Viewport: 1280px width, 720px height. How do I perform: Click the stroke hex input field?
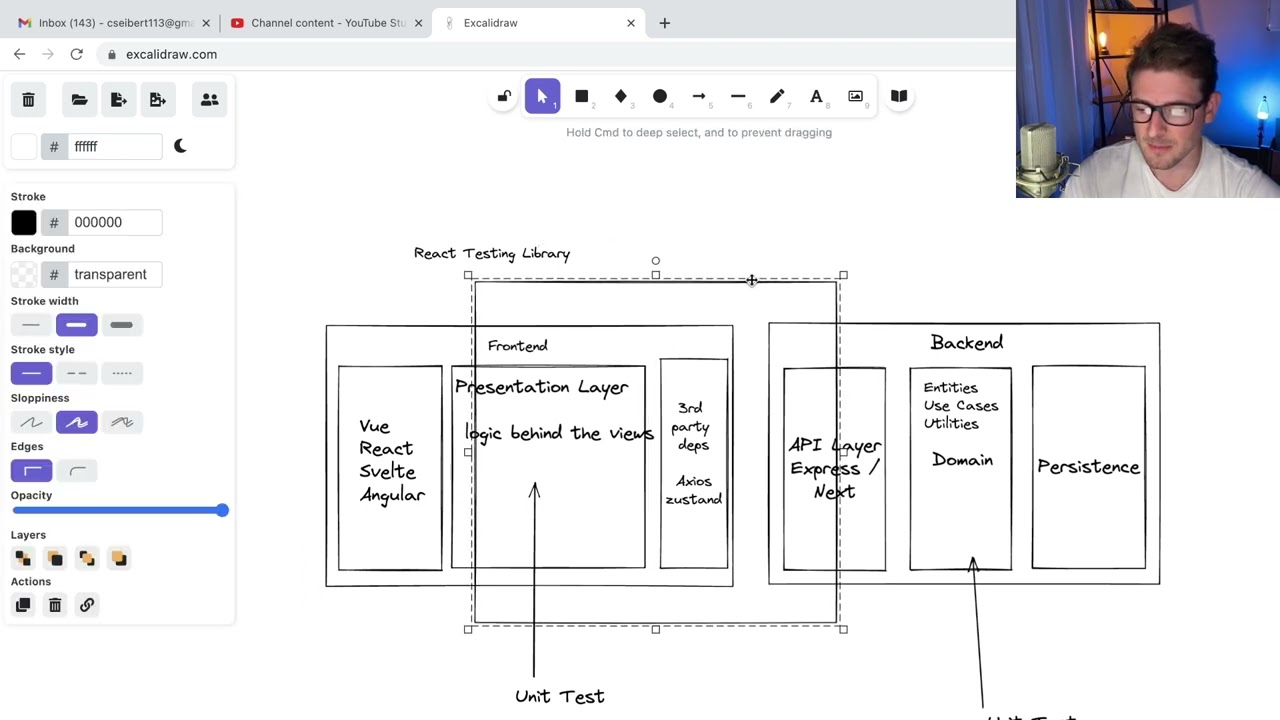[114, 222]
